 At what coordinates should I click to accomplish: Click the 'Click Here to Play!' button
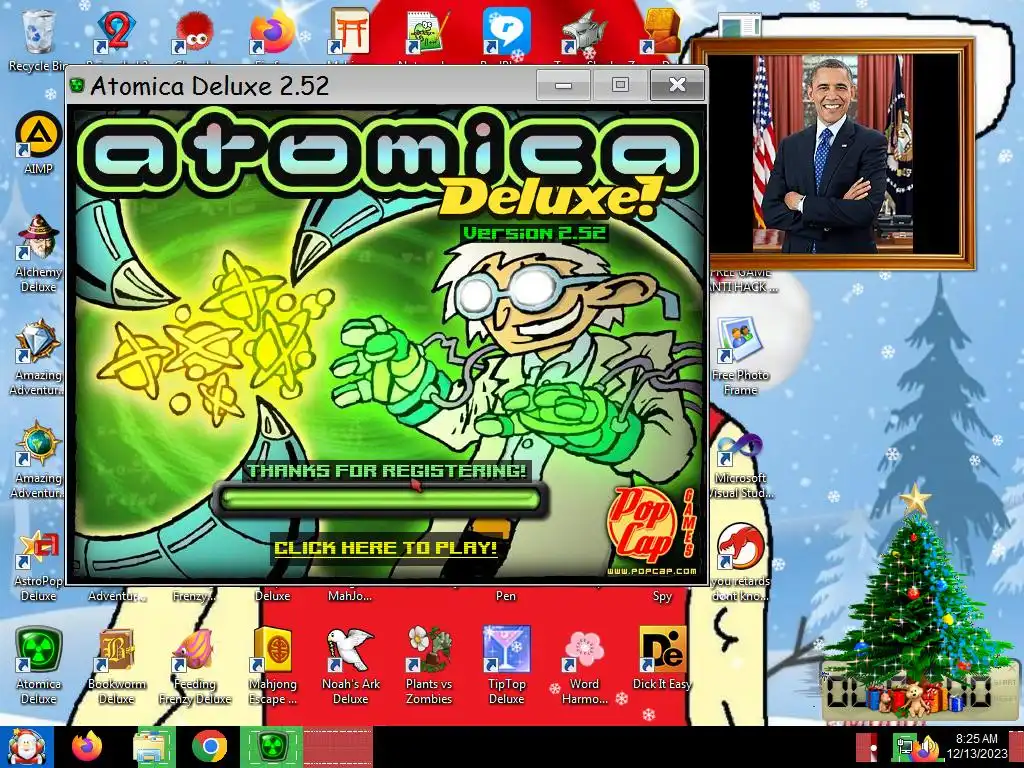[x=385, y=547]
